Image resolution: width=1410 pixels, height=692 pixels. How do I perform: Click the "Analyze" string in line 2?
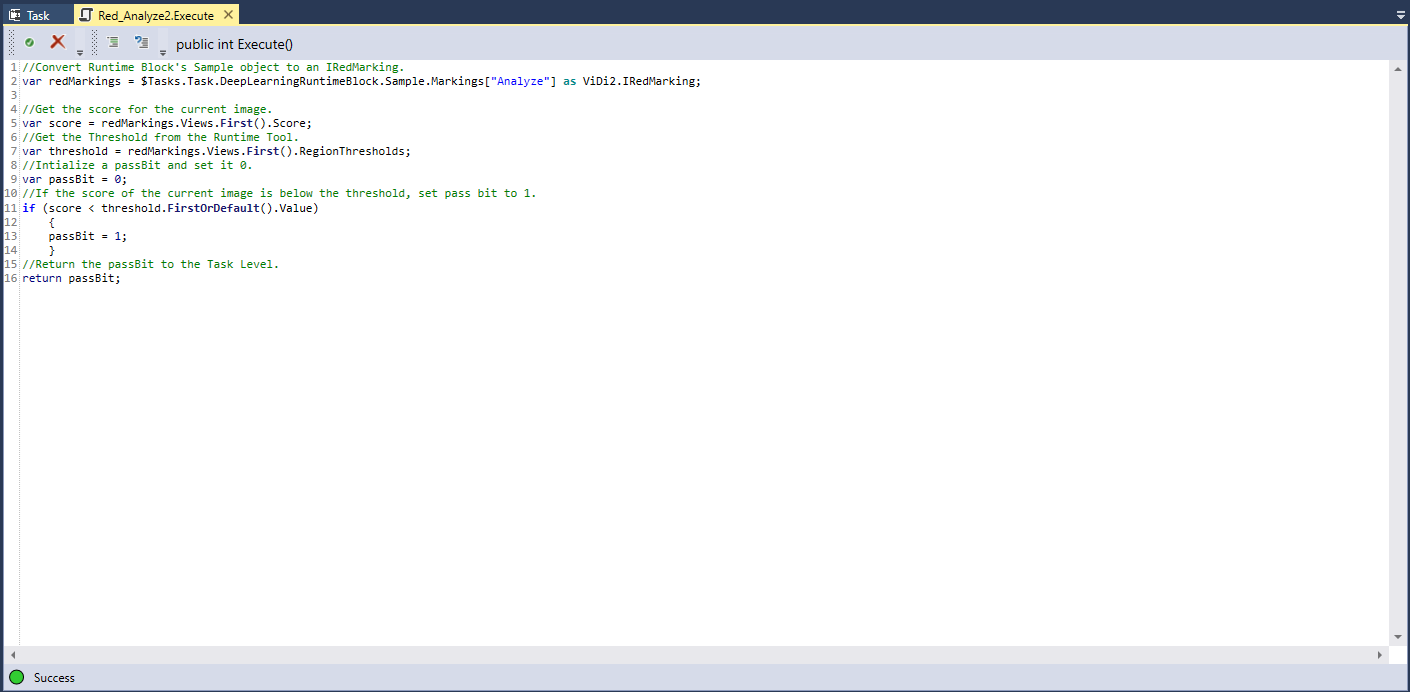(x=523, y=81)
